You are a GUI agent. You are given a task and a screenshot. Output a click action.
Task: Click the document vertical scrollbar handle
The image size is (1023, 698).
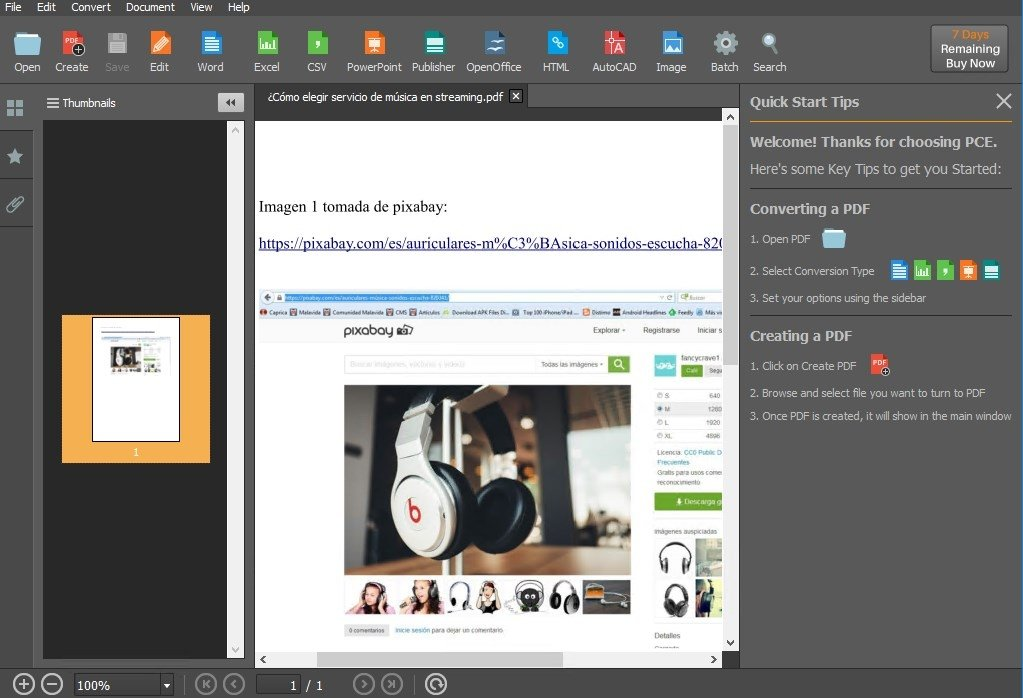point(730,247)
